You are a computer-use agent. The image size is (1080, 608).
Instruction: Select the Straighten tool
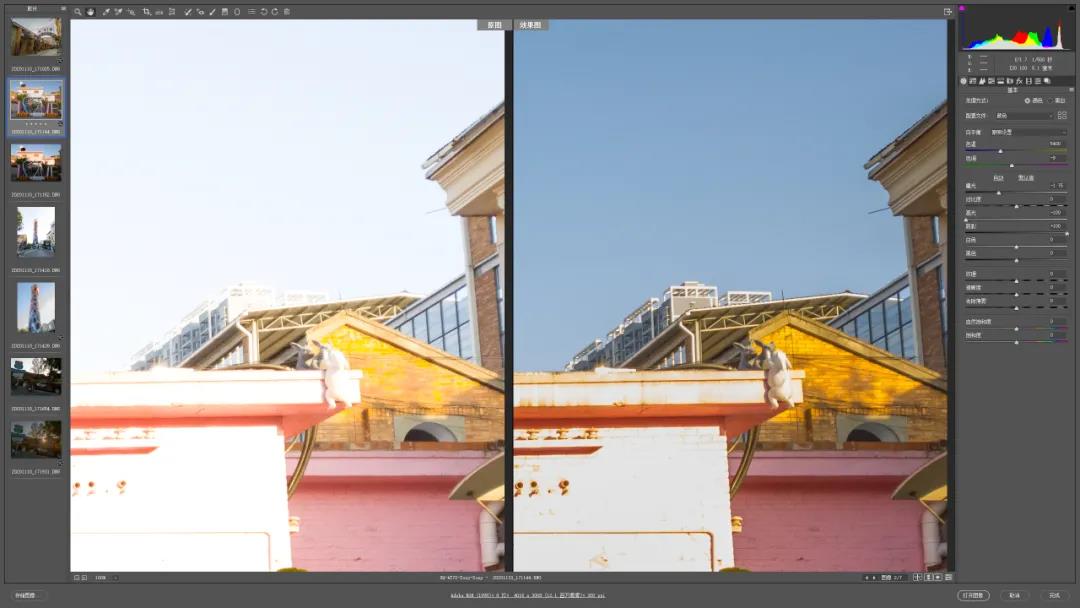159,12
